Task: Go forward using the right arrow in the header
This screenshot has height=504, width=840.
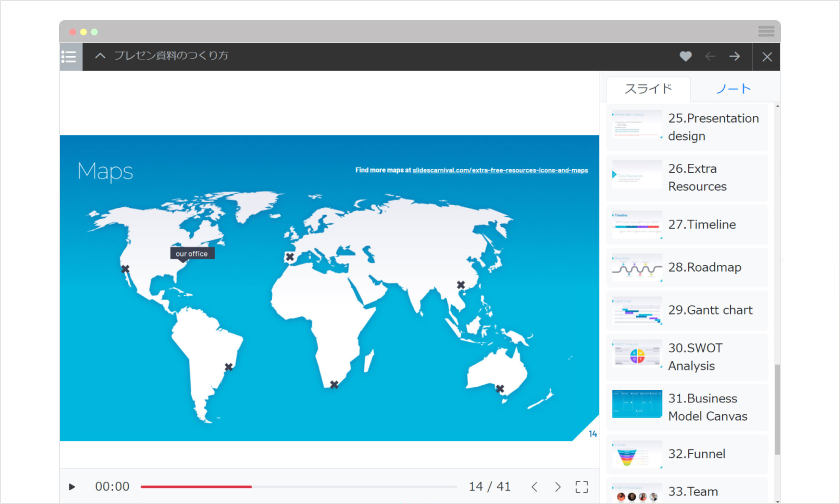Action: coord(735,57)
